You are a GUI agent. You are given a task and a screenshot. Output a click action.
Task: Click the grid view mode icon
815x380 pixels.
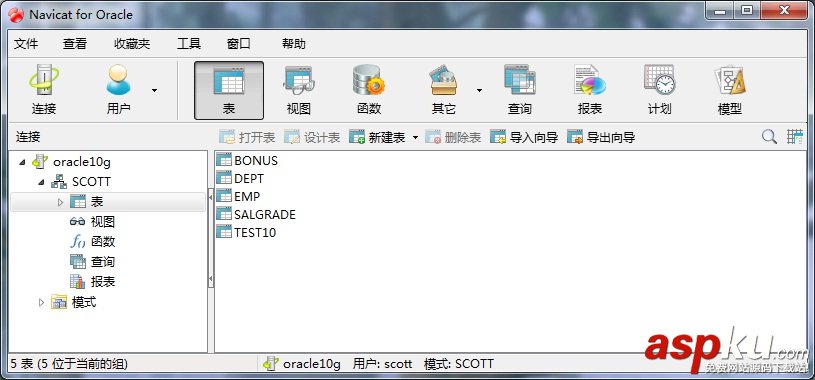795,137
